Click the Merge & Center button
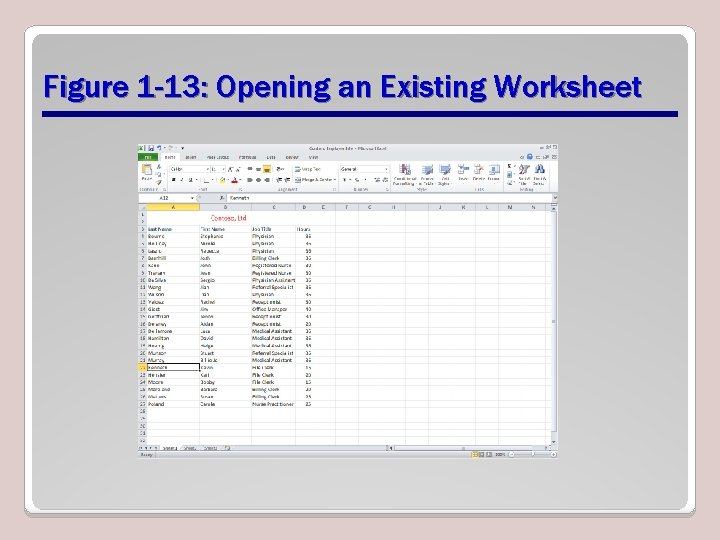720x540 pixels. pyautogui.click(x=313, y=180)
